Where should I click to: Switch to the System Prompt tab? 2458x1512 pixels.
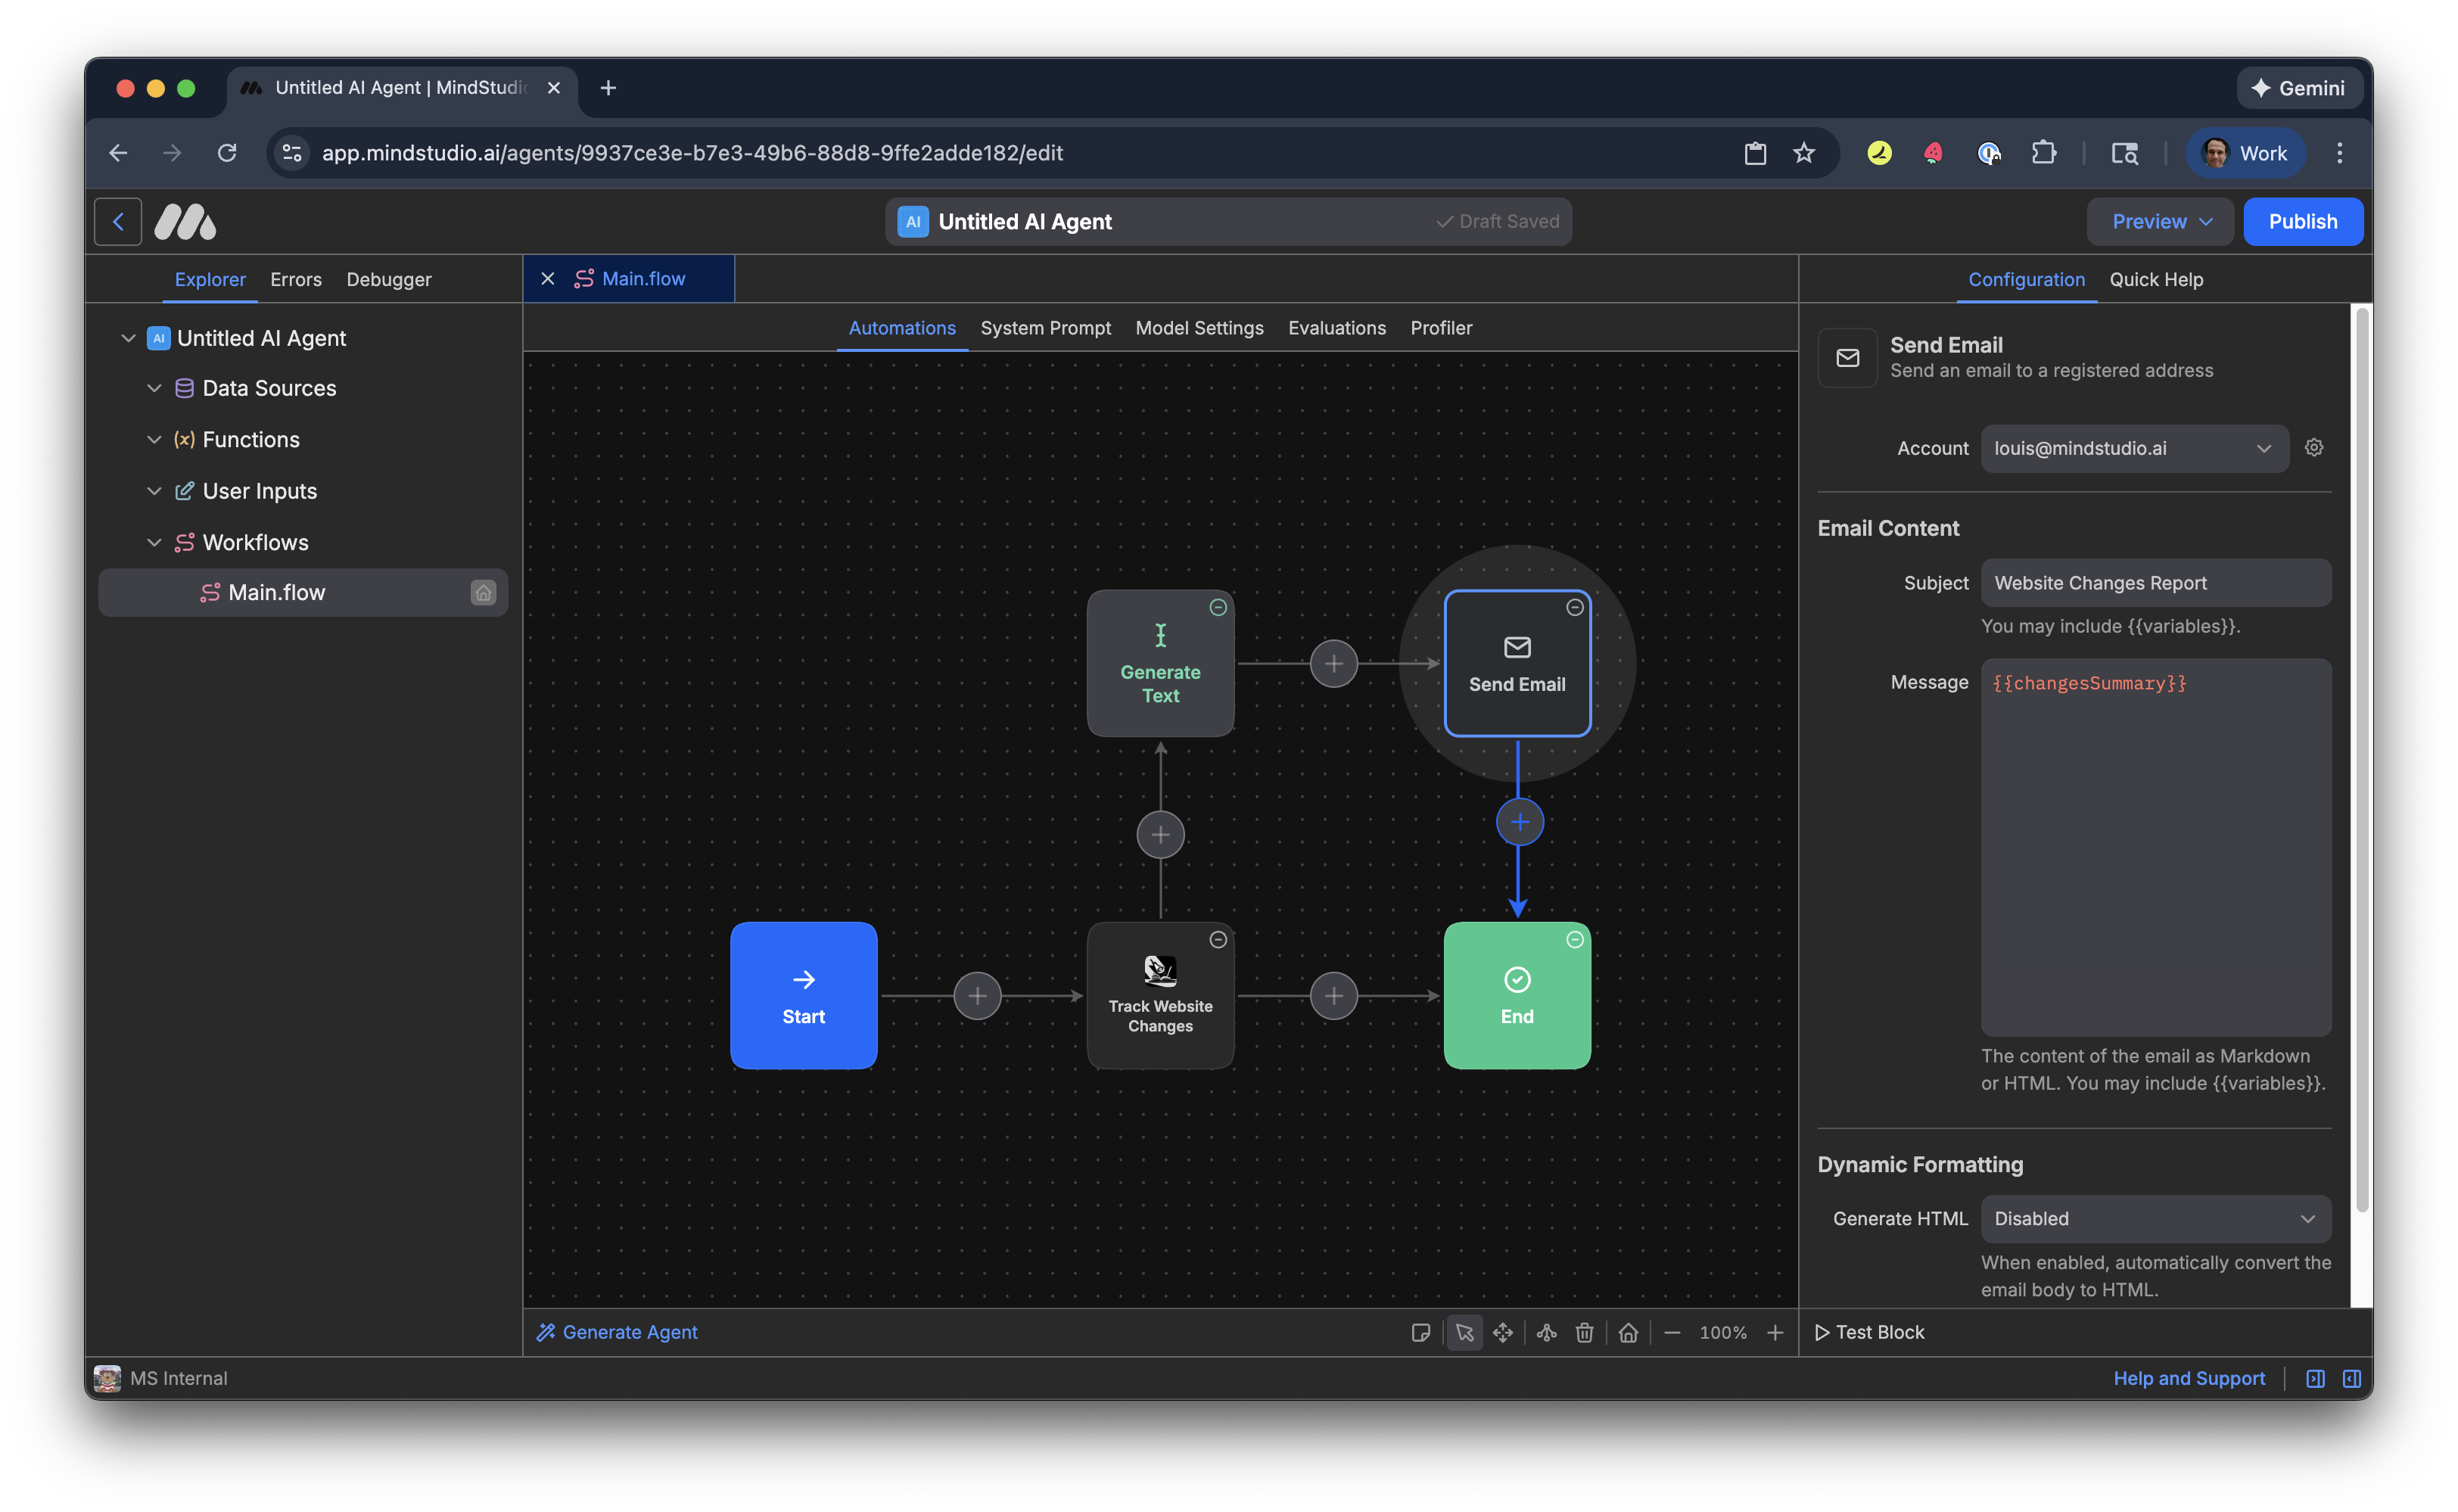coord(1045,328)
